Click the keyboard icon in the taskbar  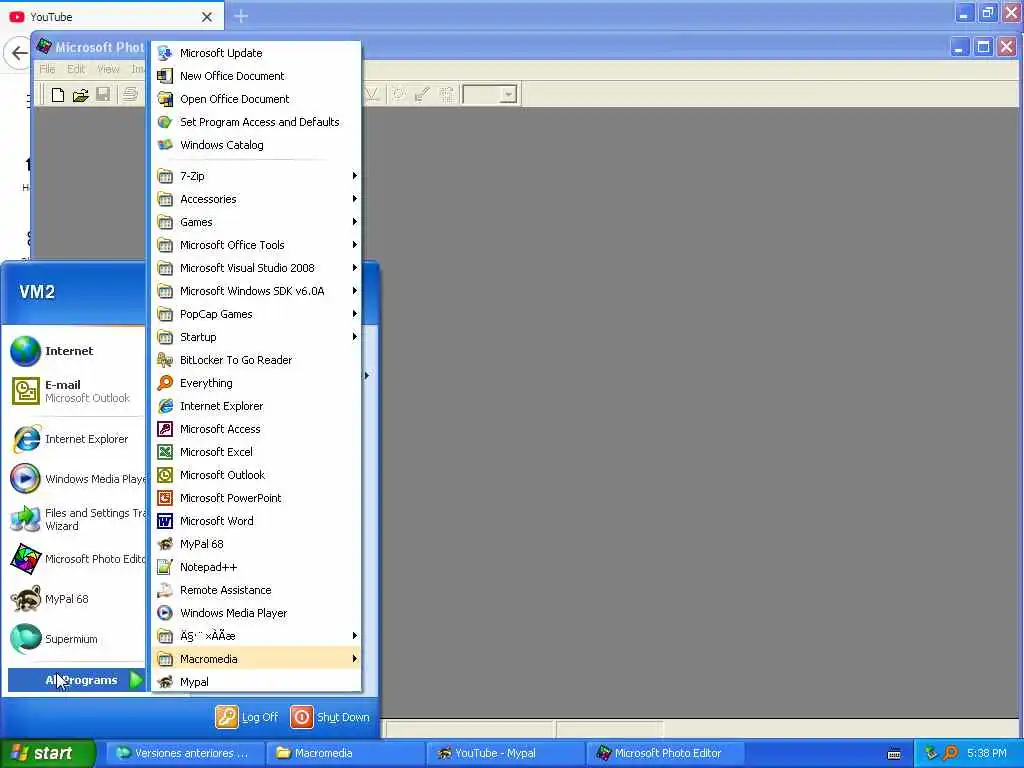click(x=894, y=754)
